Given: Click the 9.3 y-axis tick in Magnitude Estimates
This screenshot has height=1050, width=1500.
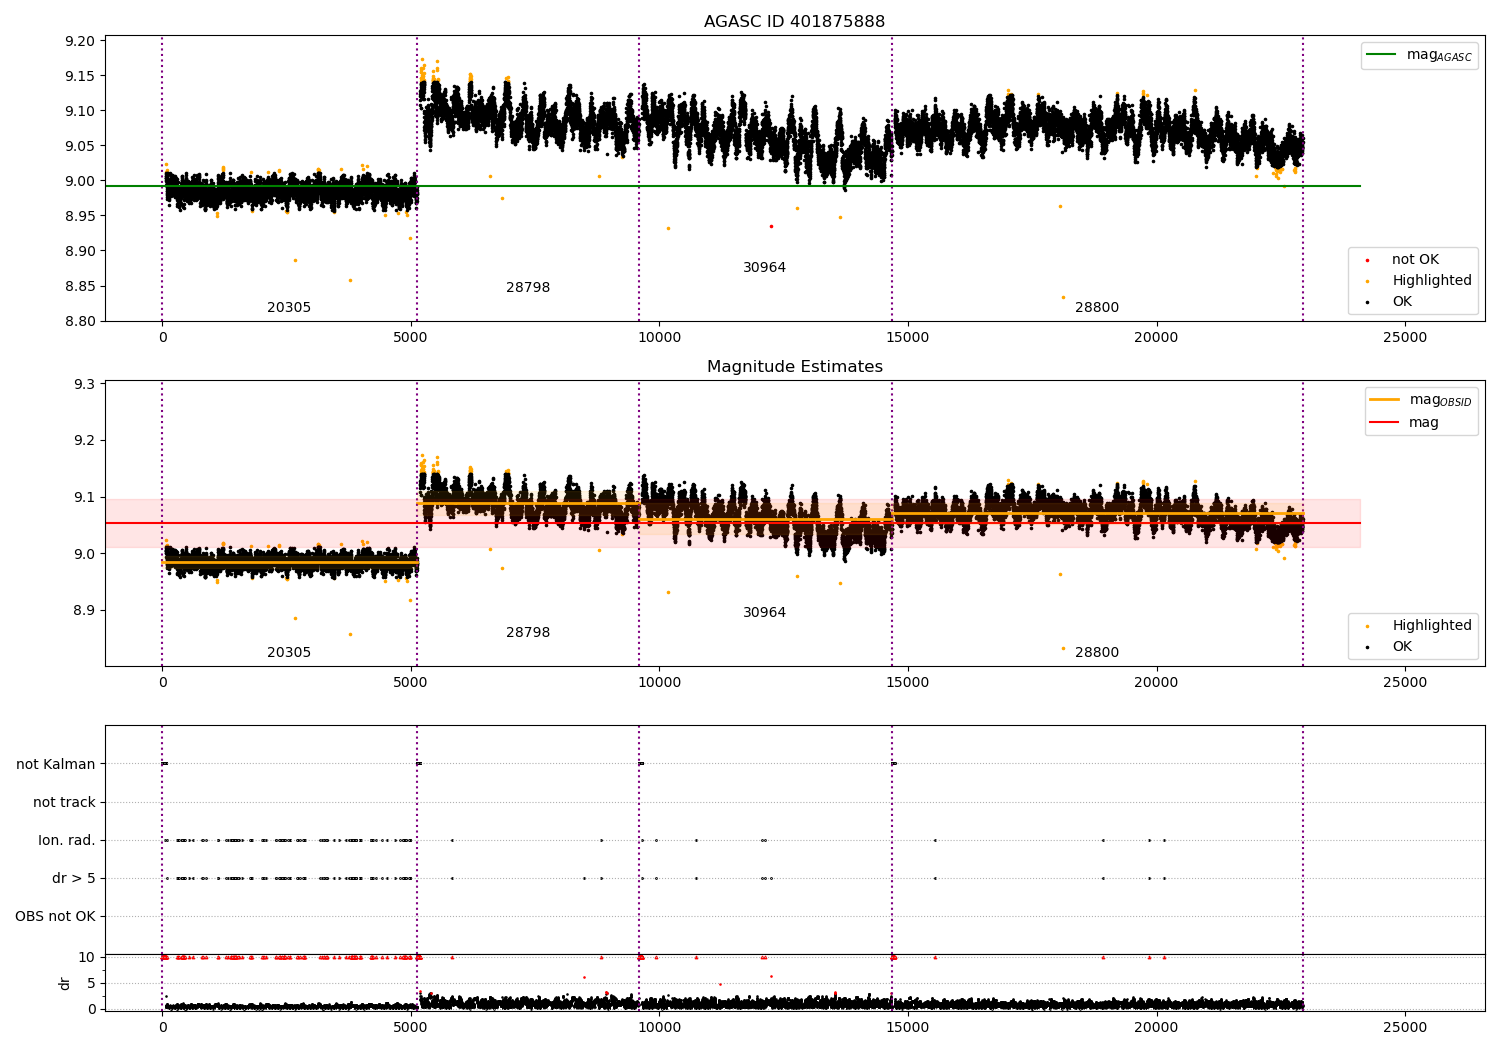Looking at the screenshot, I should point(84,385).
